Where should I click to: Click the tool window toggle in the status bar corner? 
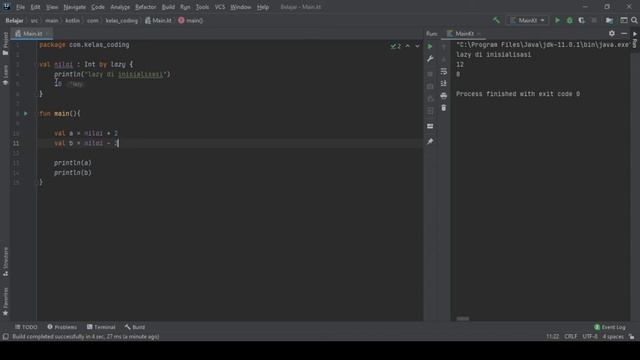coord(5,337)
